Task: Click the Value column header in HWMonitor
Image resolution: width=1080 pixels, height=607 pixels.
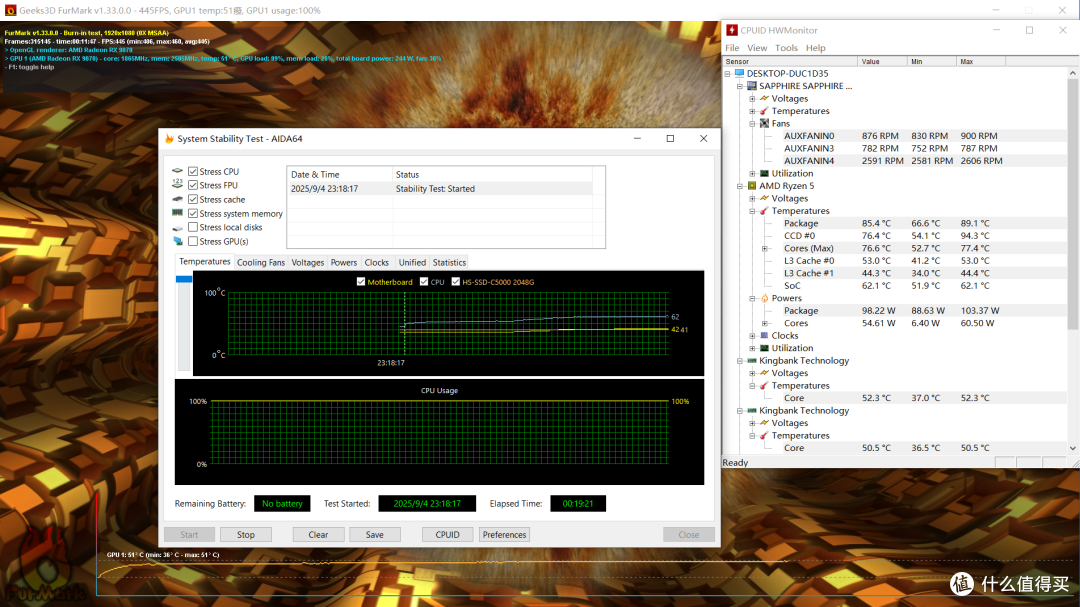Action: click(x=882, y=61)
